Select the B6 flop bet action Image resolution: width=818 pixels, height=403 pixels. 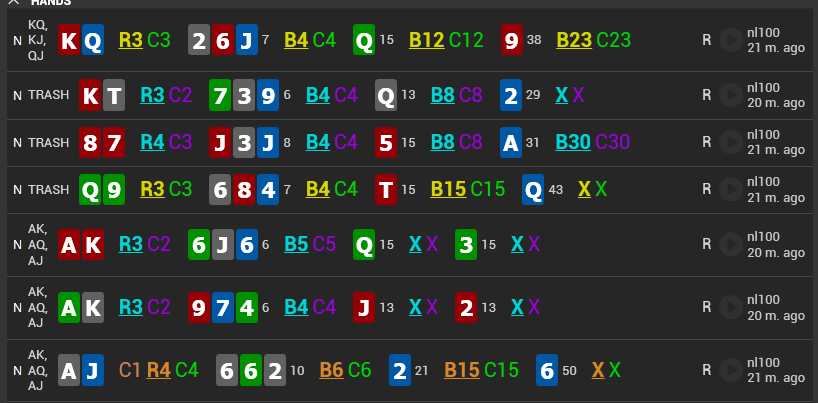pyautogui.click(x=331, y=370)
